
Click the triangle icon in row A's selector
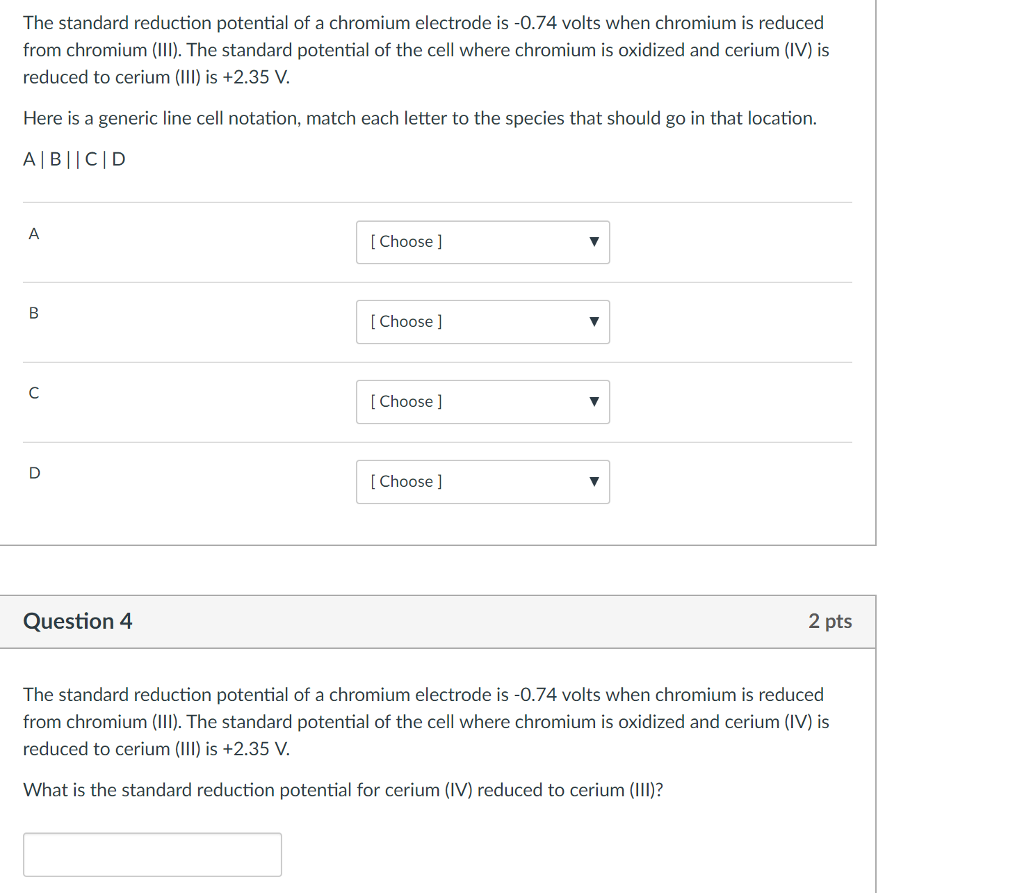(x=594, y=242)
